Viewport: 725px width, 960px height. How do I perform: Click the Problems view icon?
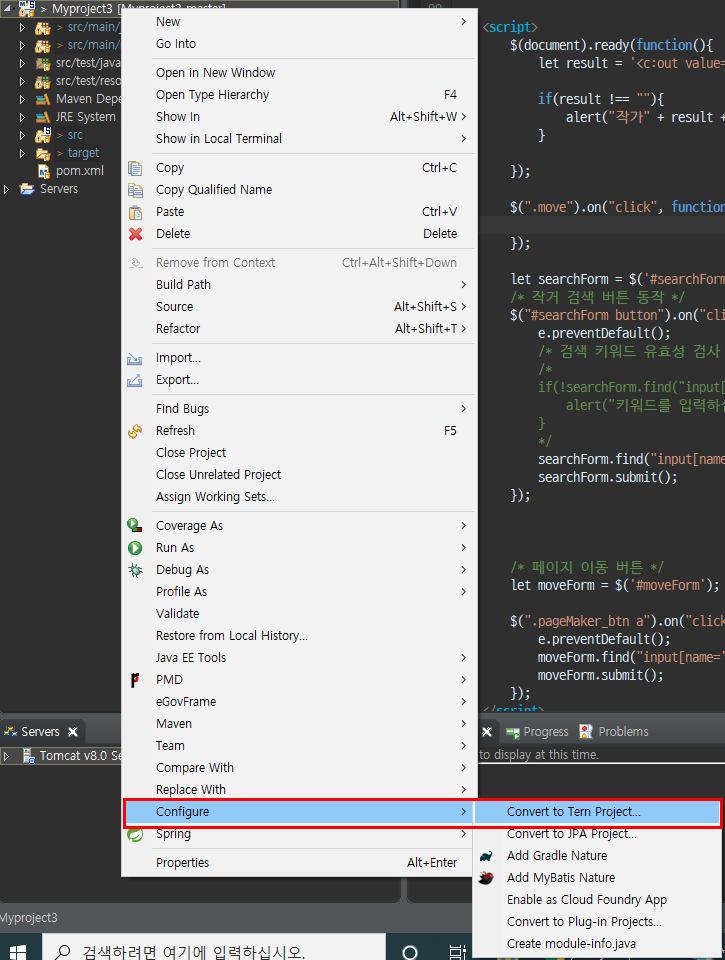point(586,732)
